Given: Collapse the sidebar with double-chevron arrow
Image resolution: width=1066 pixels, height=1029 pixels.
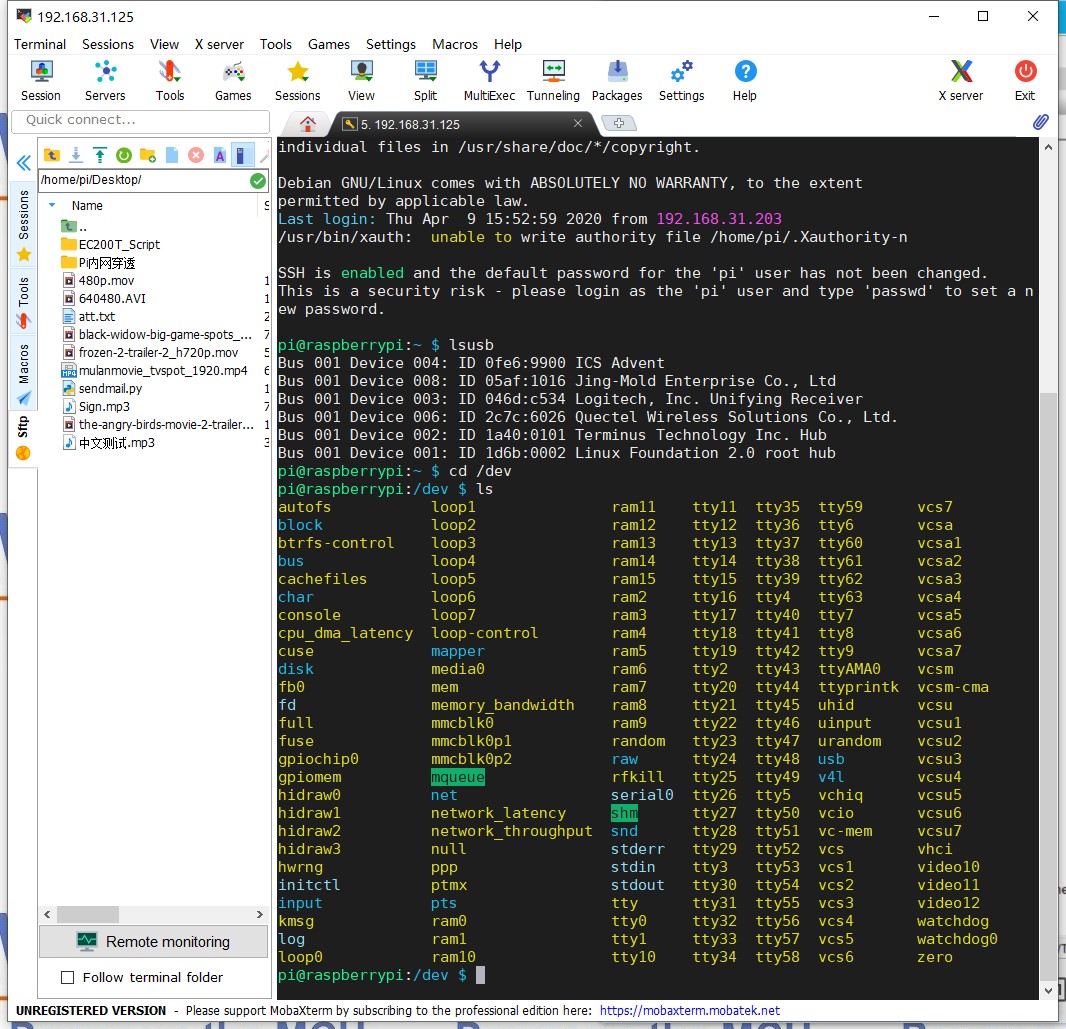Looking at the screenshot, I should pos(24,163).
